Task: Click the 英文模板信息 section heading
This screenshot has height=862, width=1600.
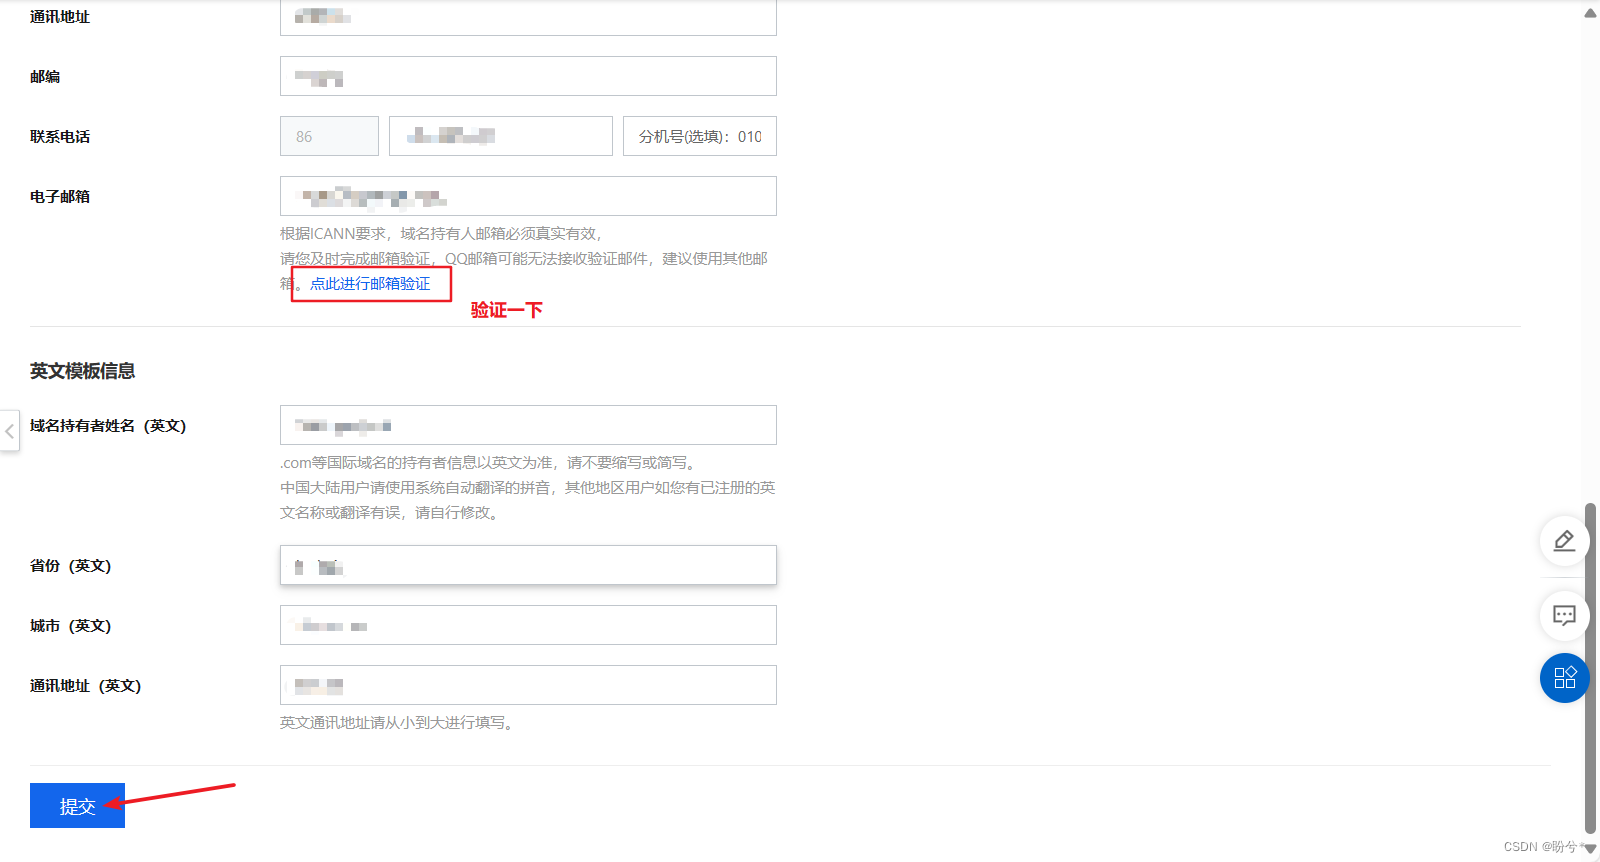Action: [82, 371]
